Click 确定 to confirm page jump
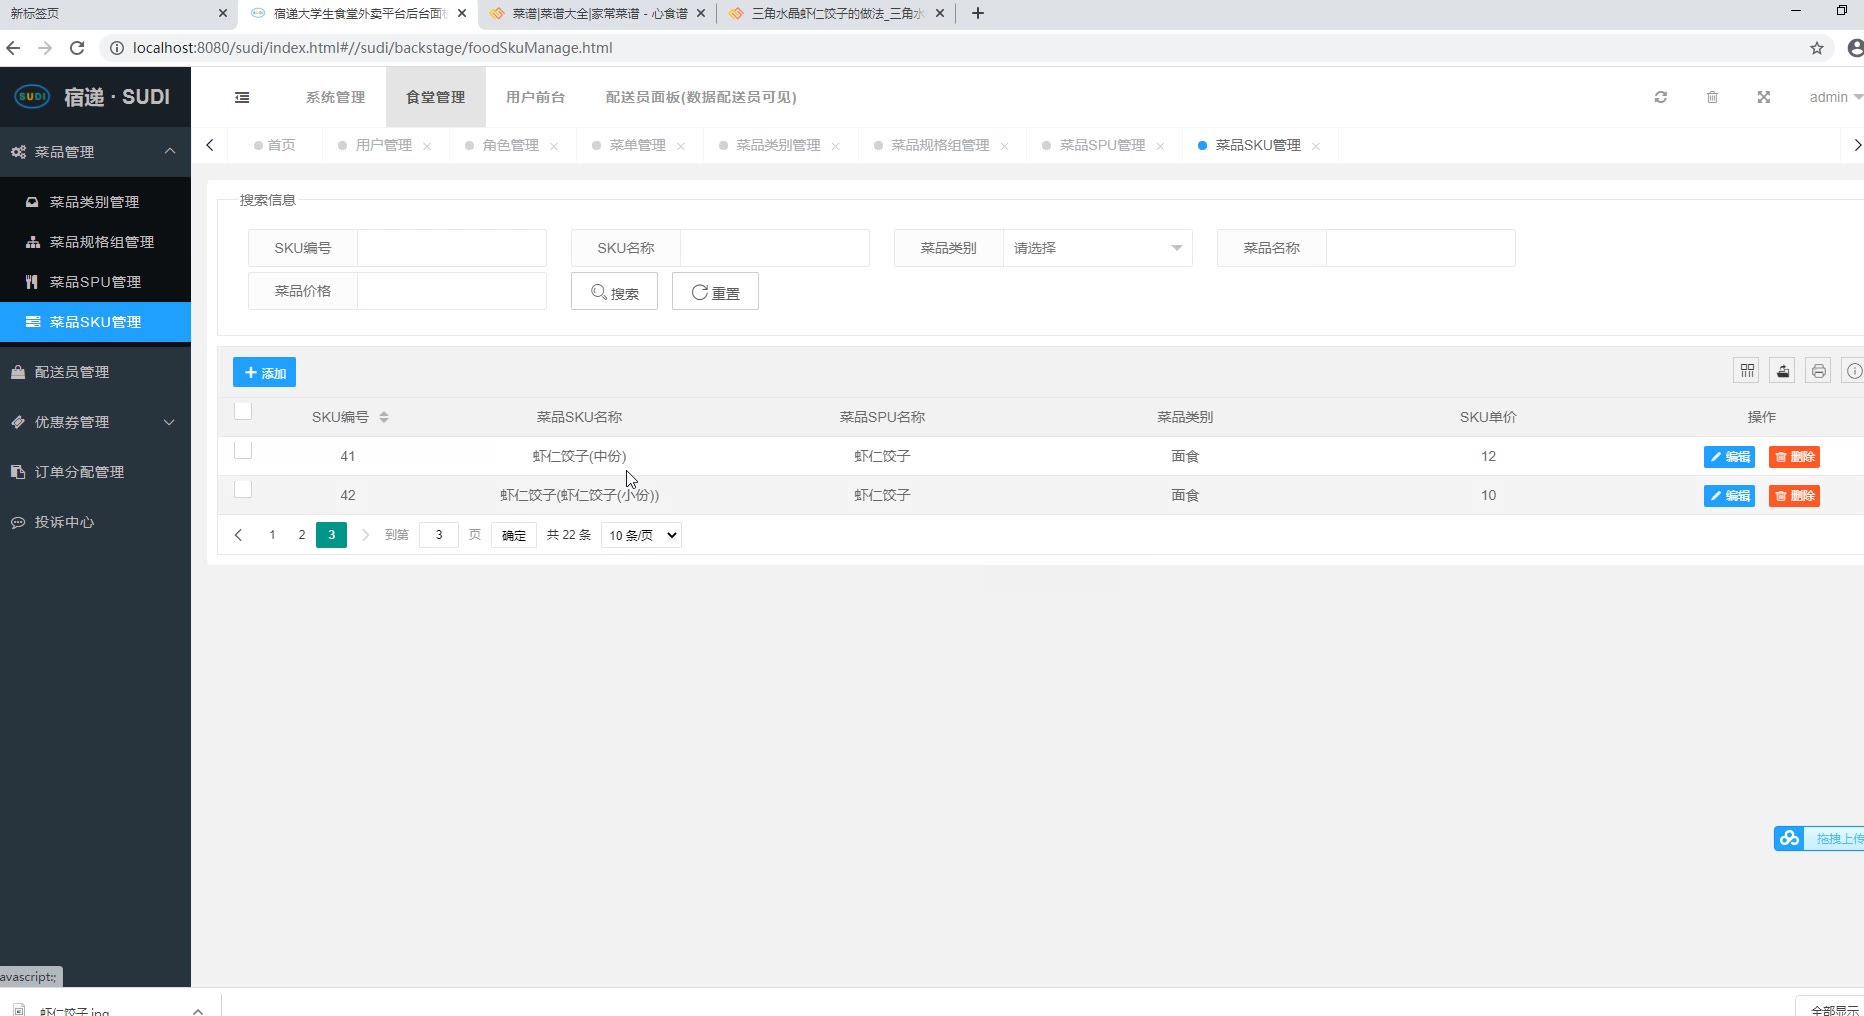Screen dimensions: 1864x1016 point(514,535)
